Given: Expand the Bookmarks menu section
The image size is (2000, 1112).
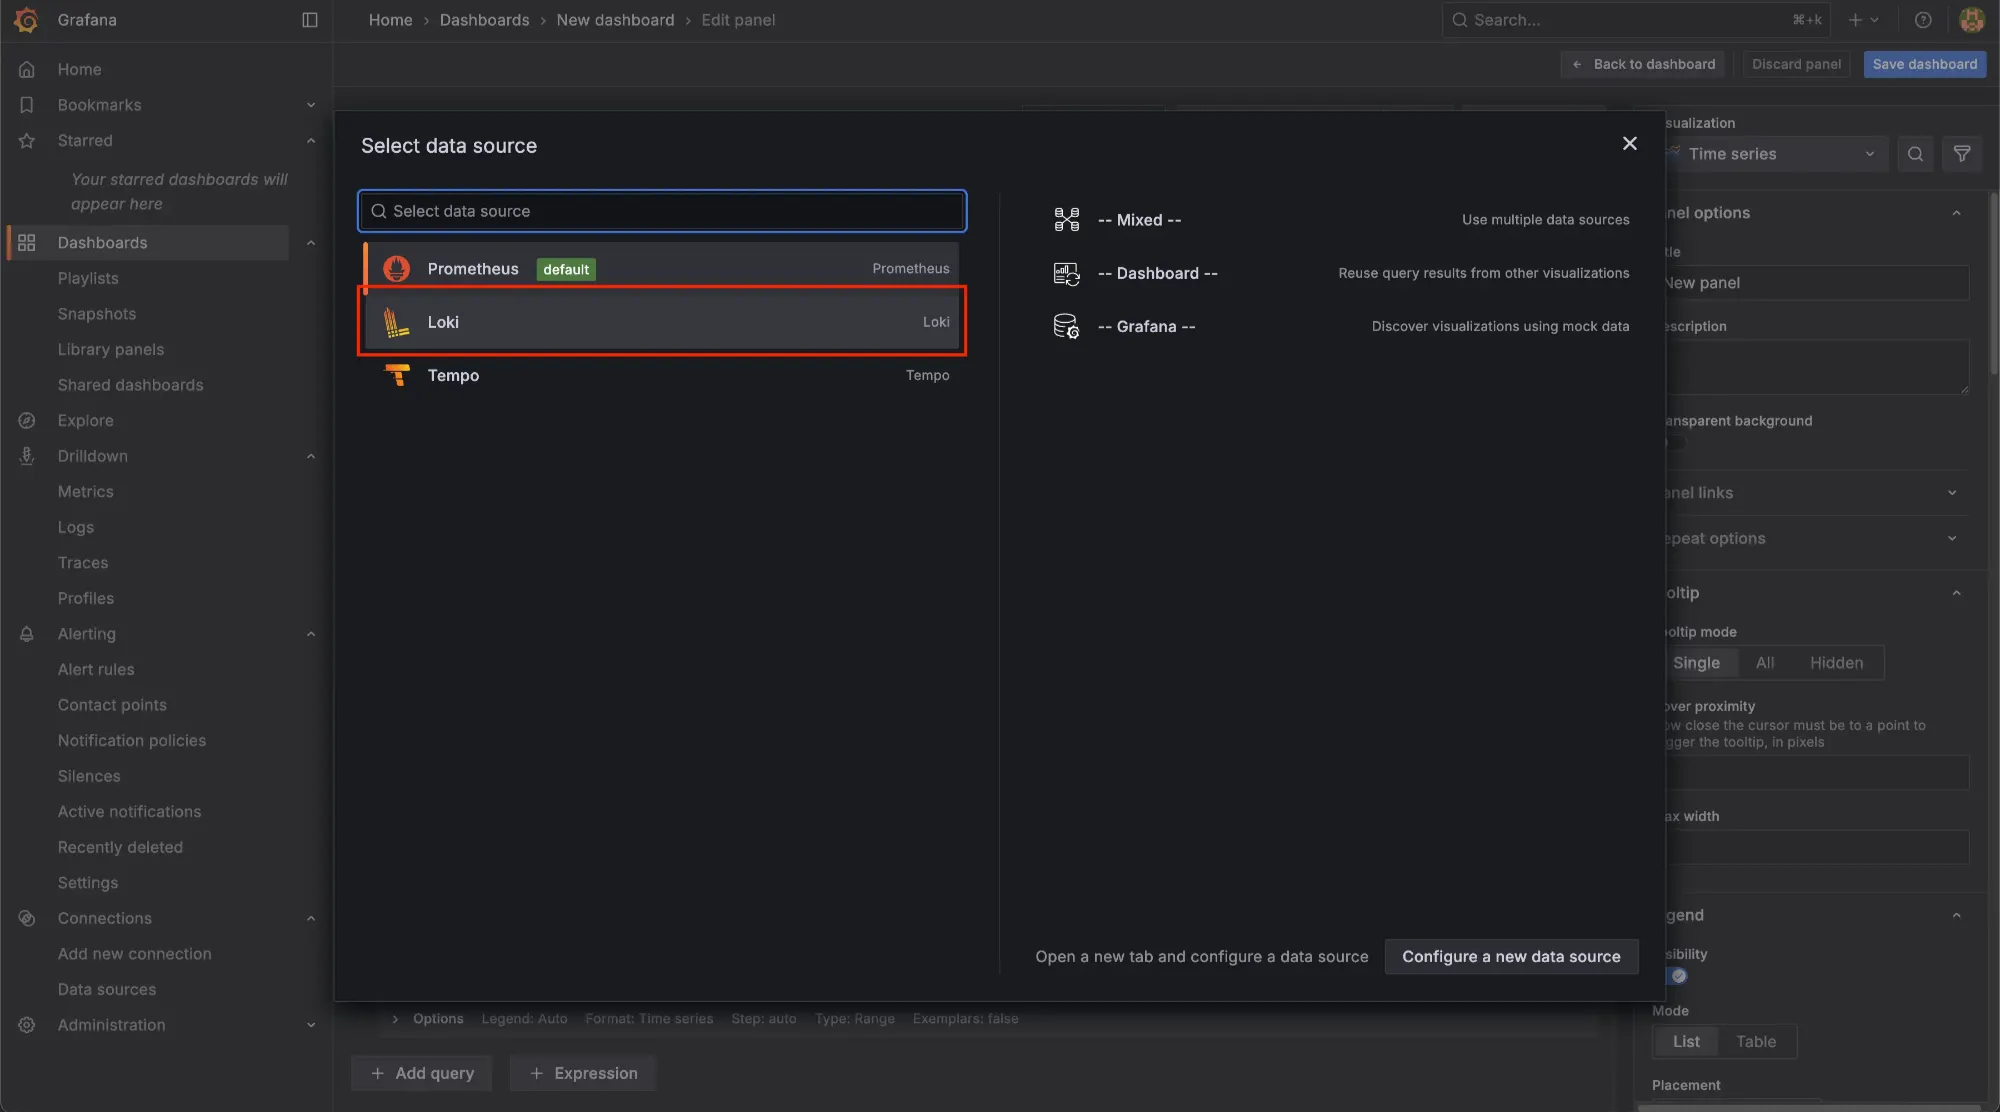Looking at the screenshot, I should [310, 105].
